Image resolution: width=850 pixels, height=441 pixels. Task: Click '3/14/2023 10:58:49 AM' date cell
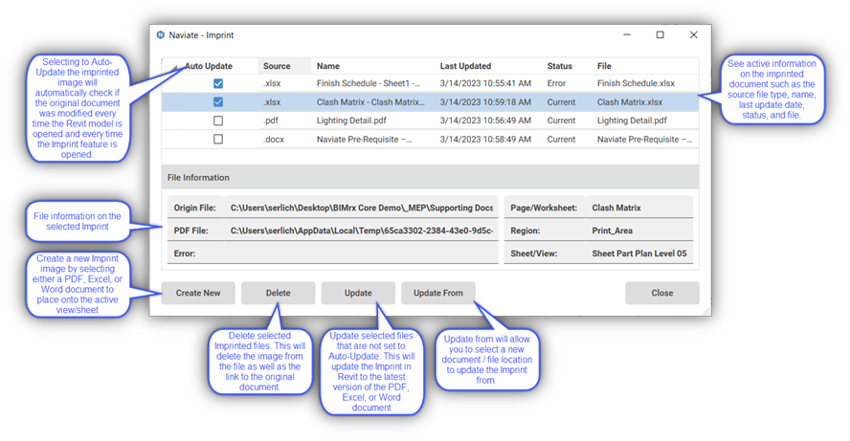pos(485,139)
